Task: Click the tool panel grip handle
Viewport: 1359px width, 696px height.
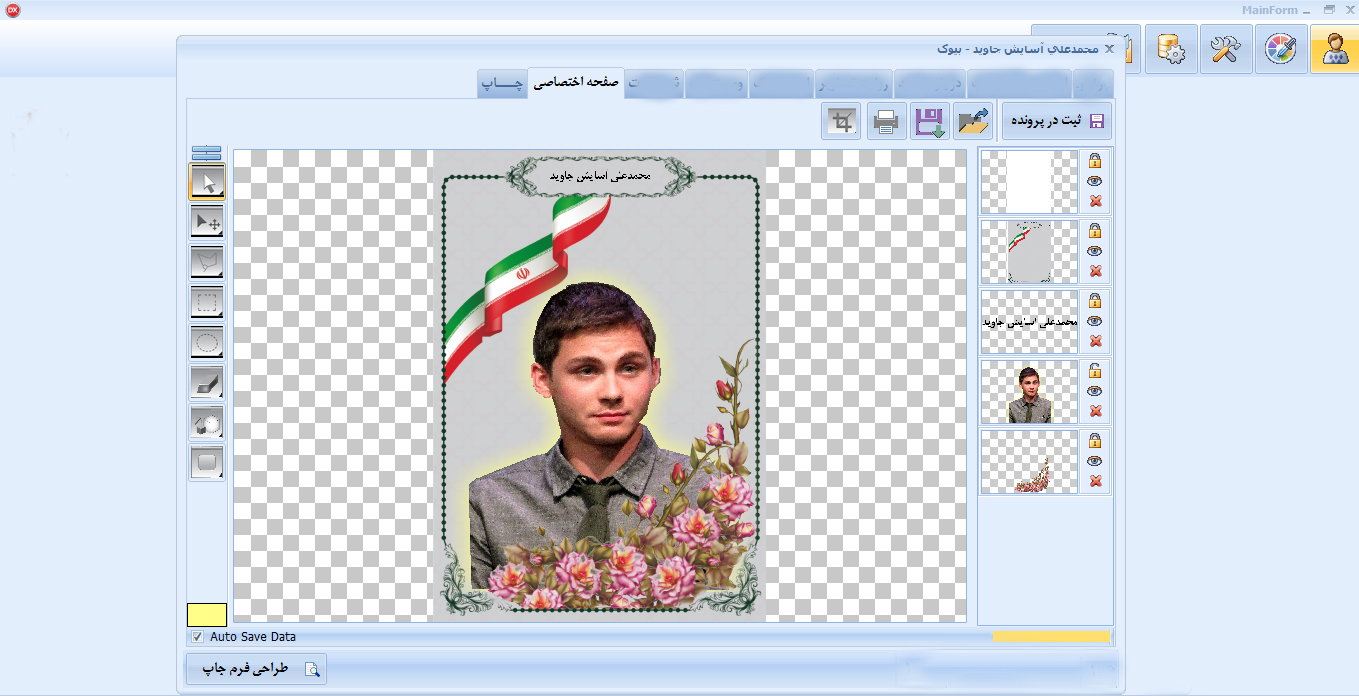Action: (206, 153)
